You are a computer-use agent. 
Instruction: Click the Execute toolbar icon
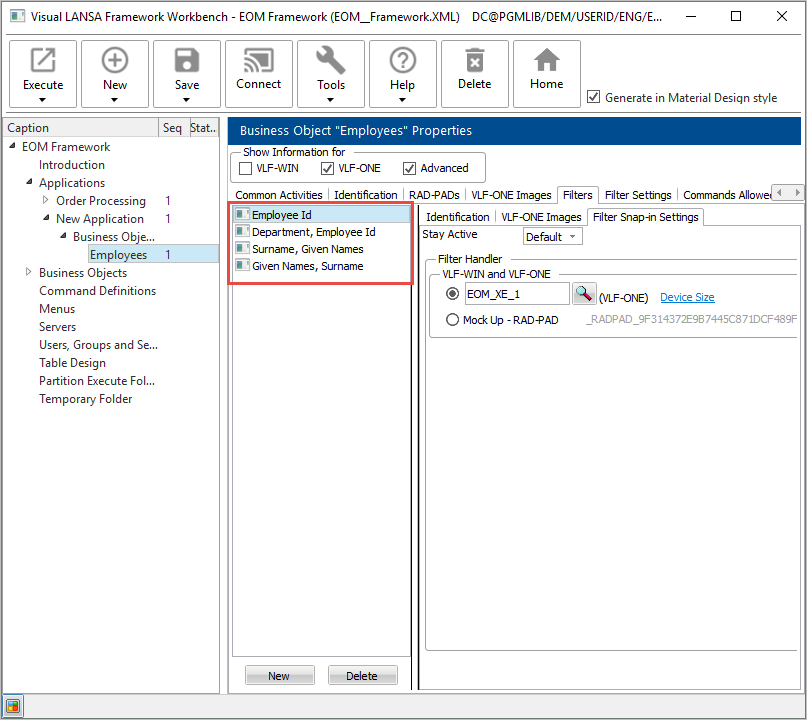(x=43, y=60)
